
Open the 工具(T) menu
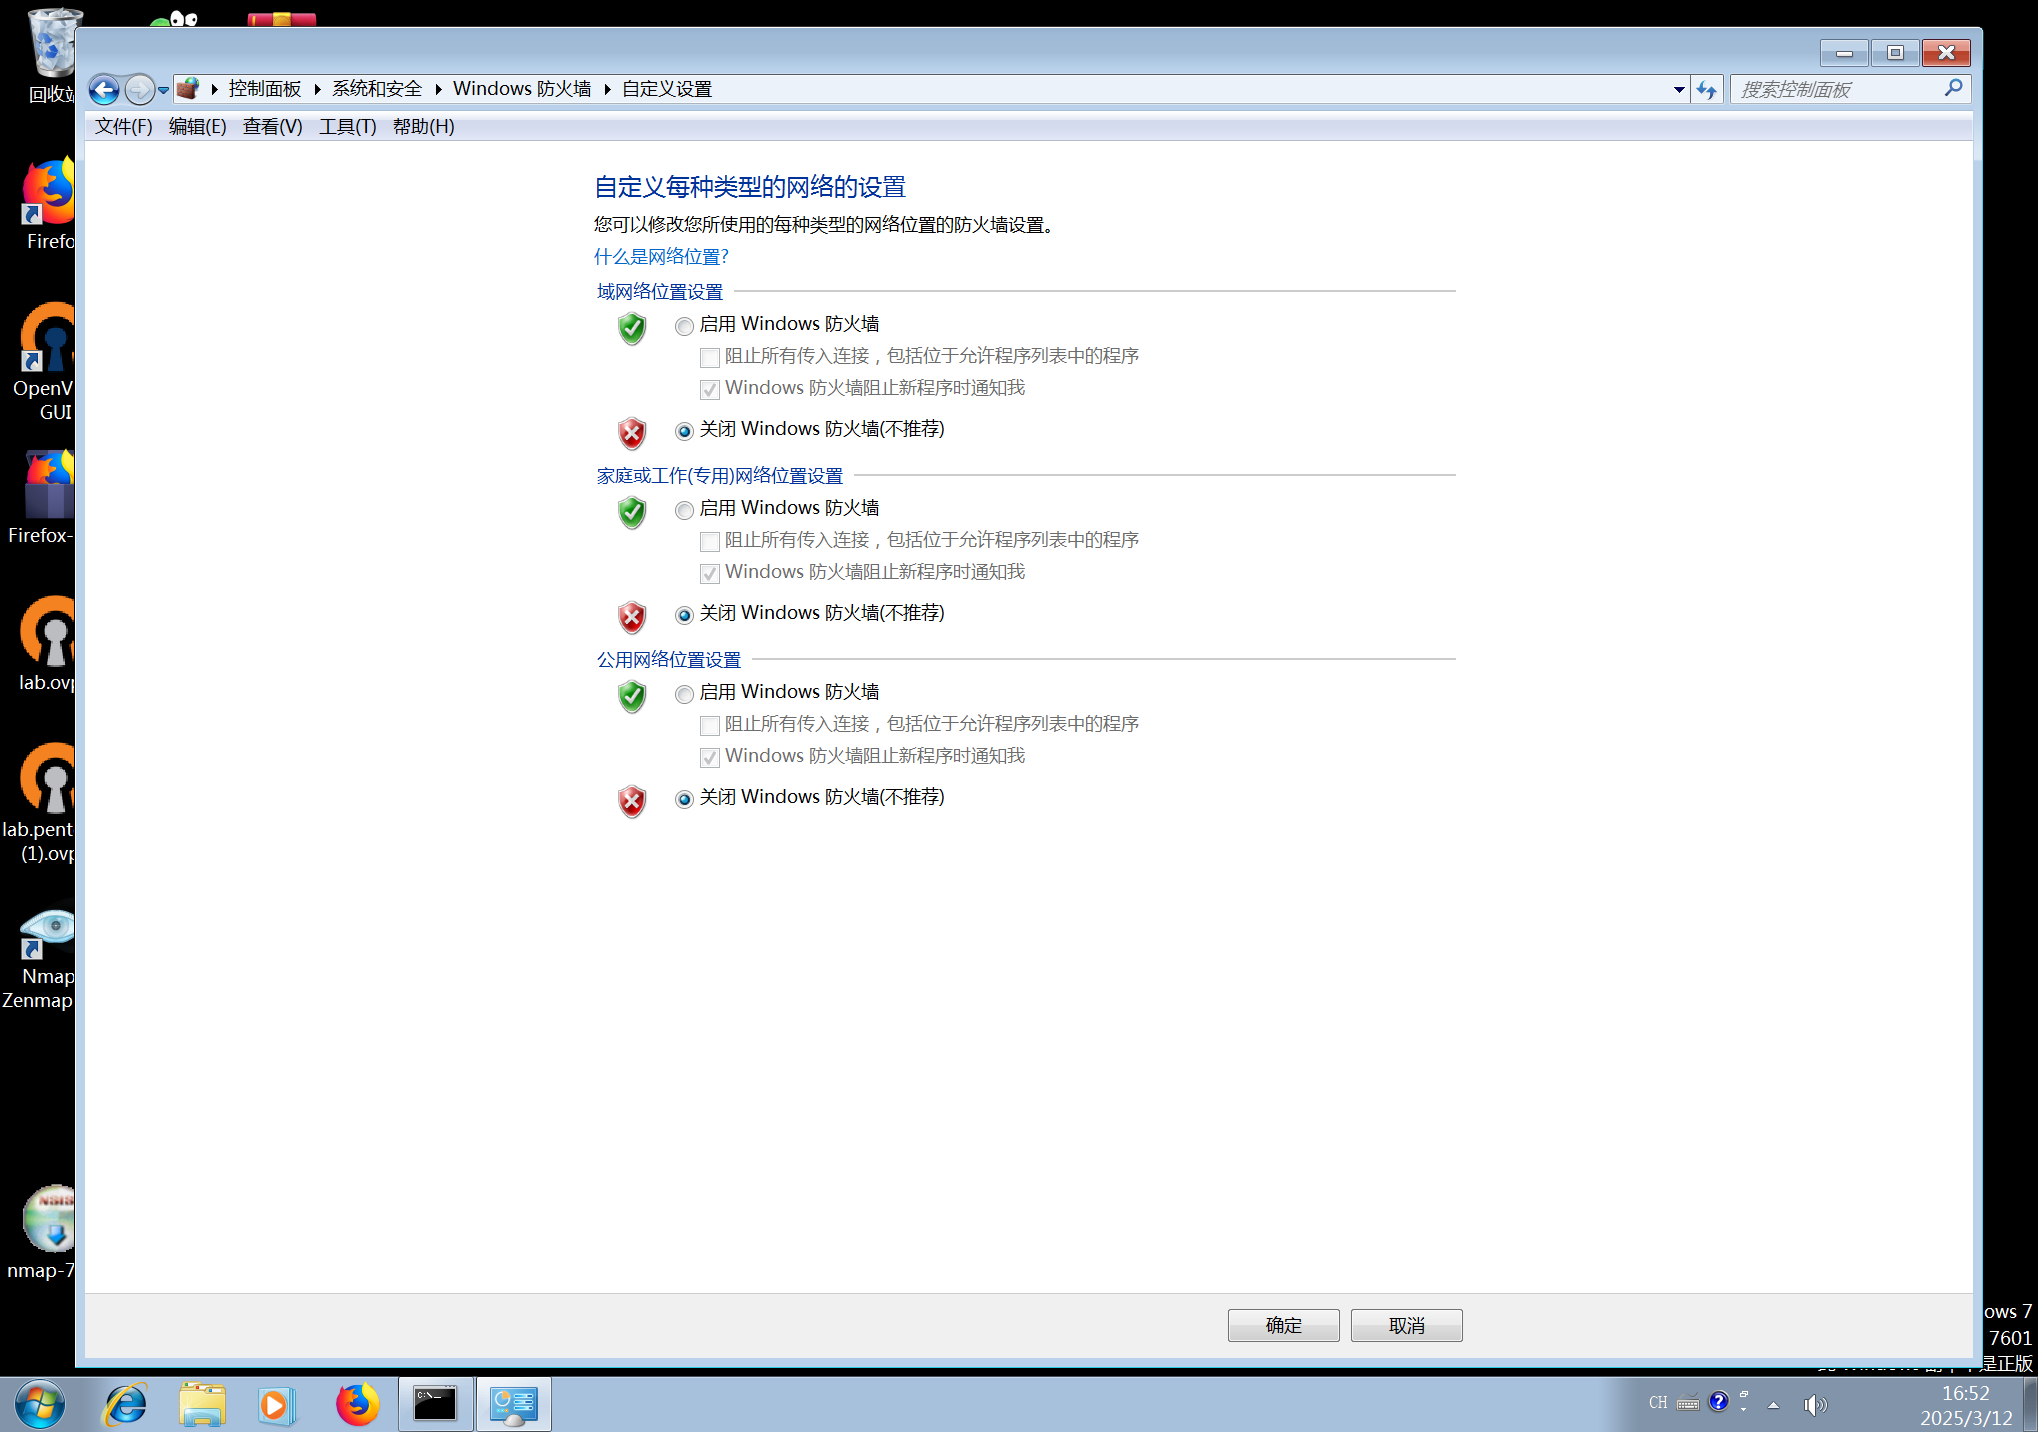[347, 127]
